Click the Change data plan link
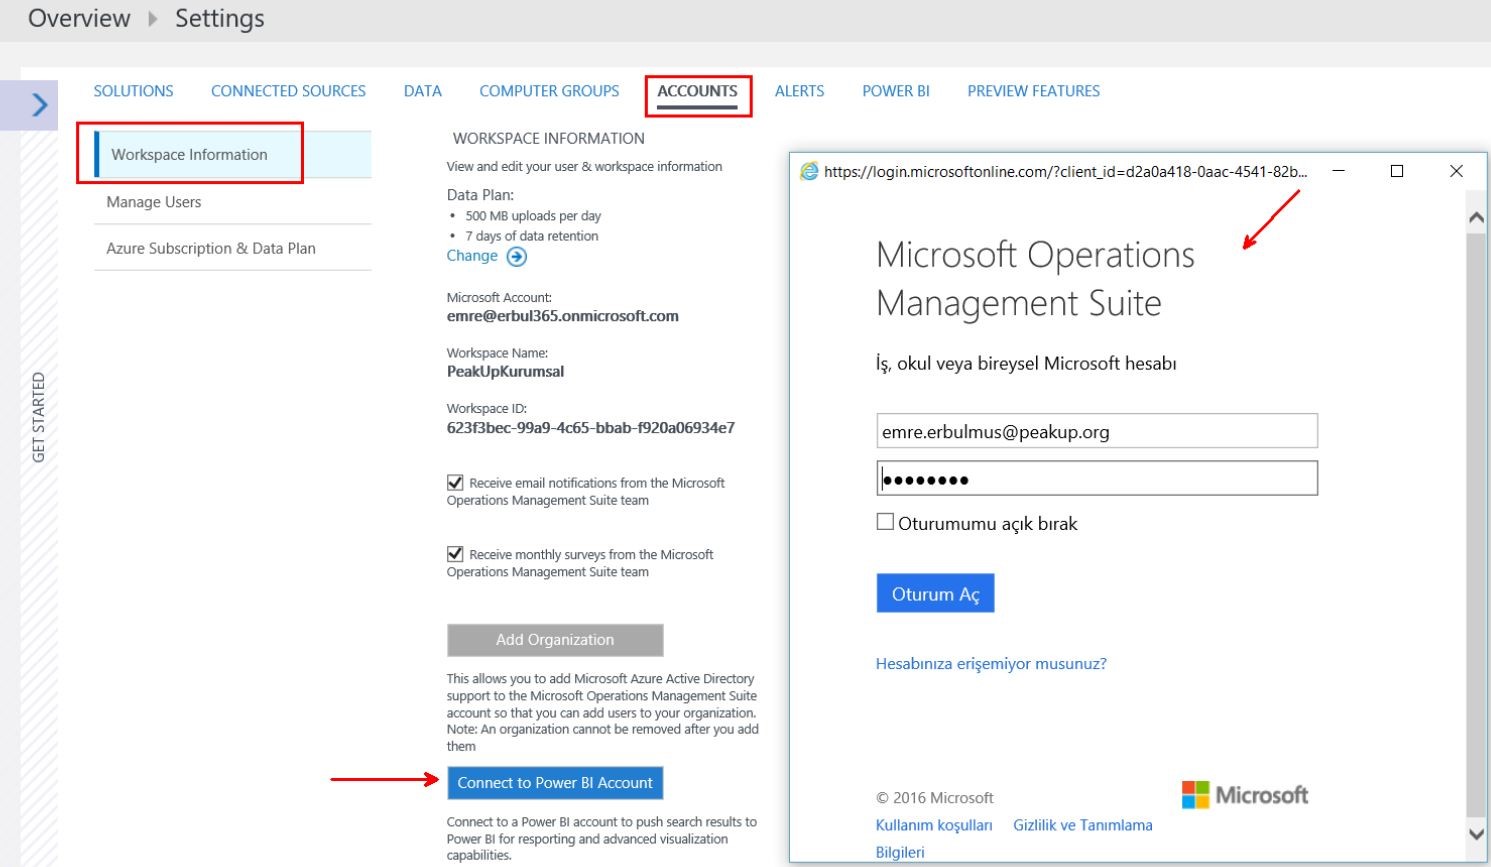Screen dimensions: 1491x867 pos(472,256)
